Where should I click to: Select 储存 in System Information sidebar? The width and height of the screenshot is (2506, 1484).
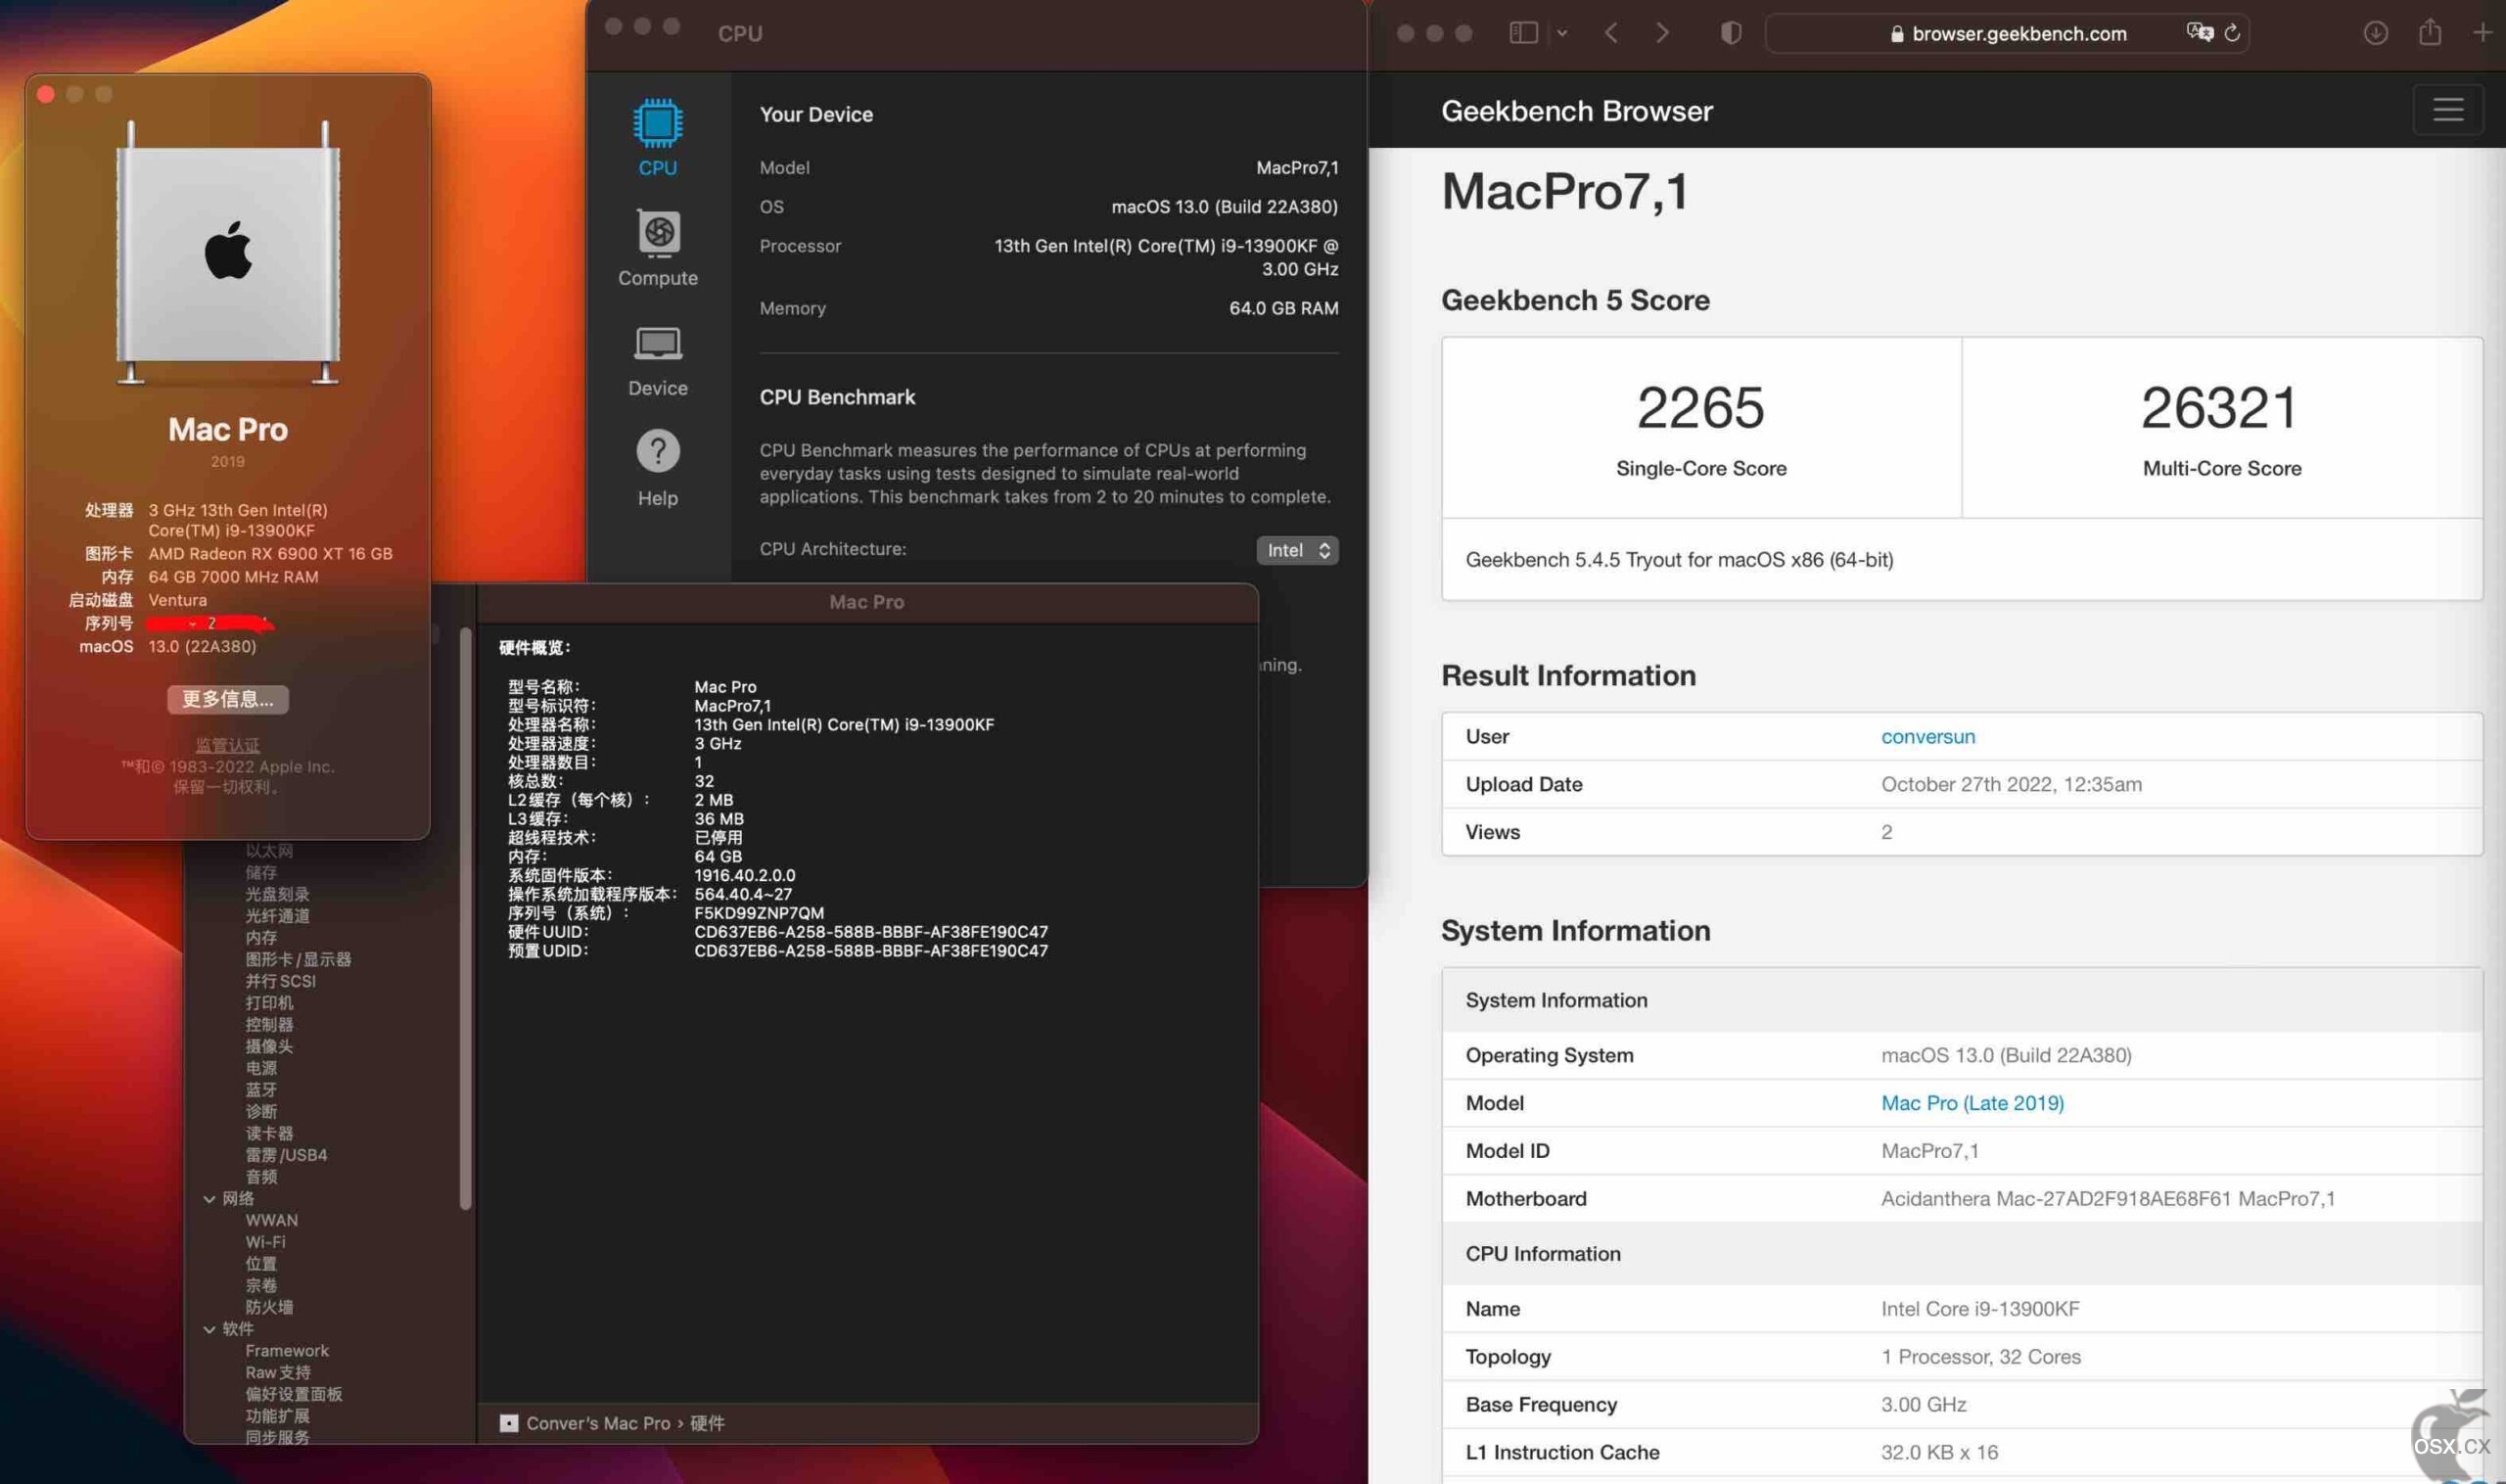(x=261, y=872)
